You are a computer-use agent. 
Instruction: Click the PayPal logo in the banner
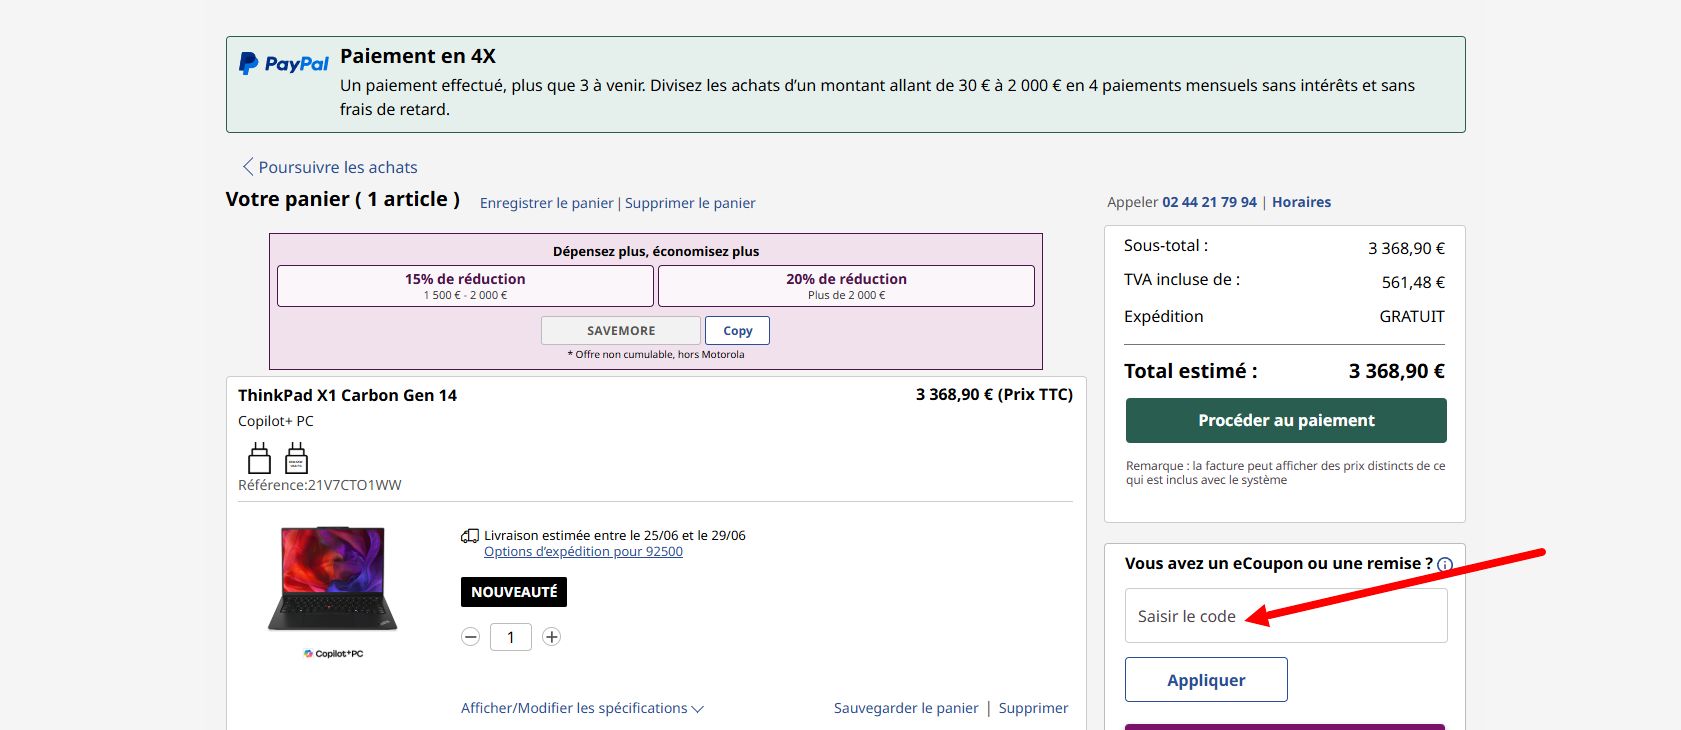pyautogui.click(x=284, y=64)
